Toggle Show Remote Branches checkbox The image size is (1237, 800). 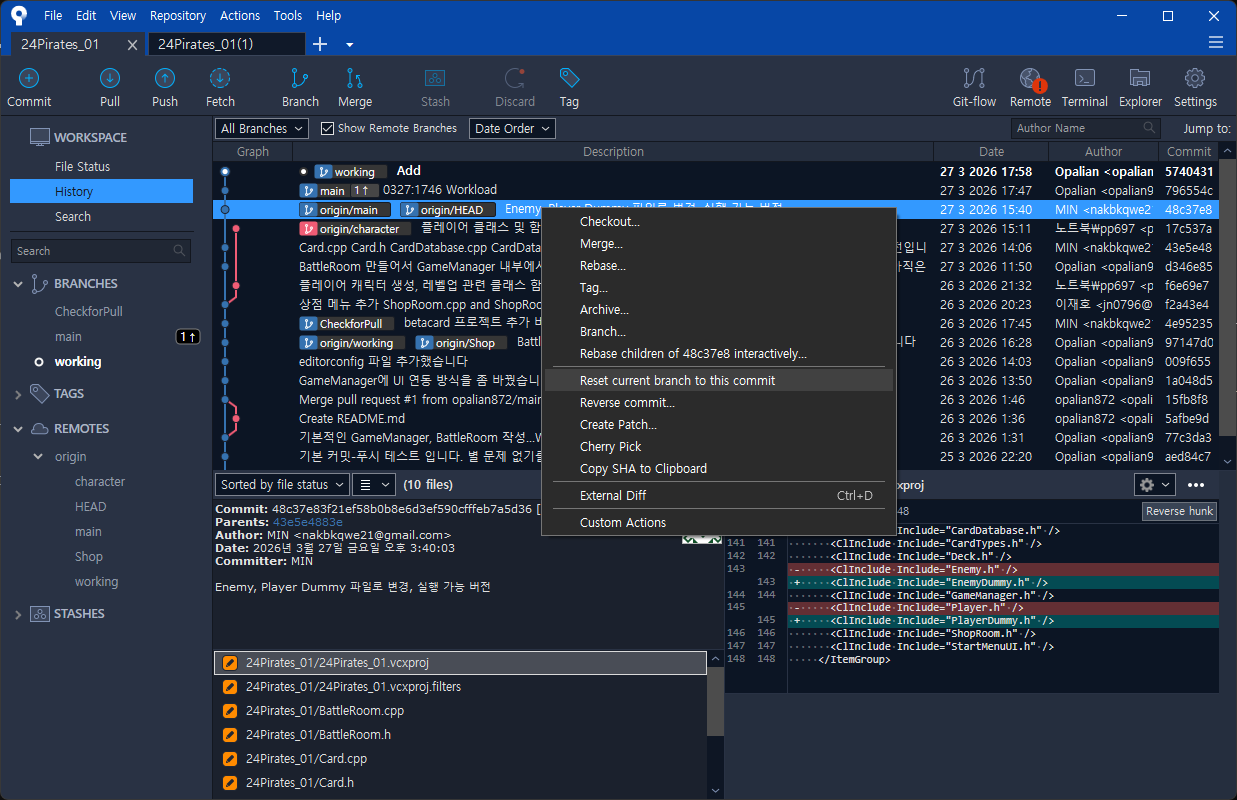point(327,128)
